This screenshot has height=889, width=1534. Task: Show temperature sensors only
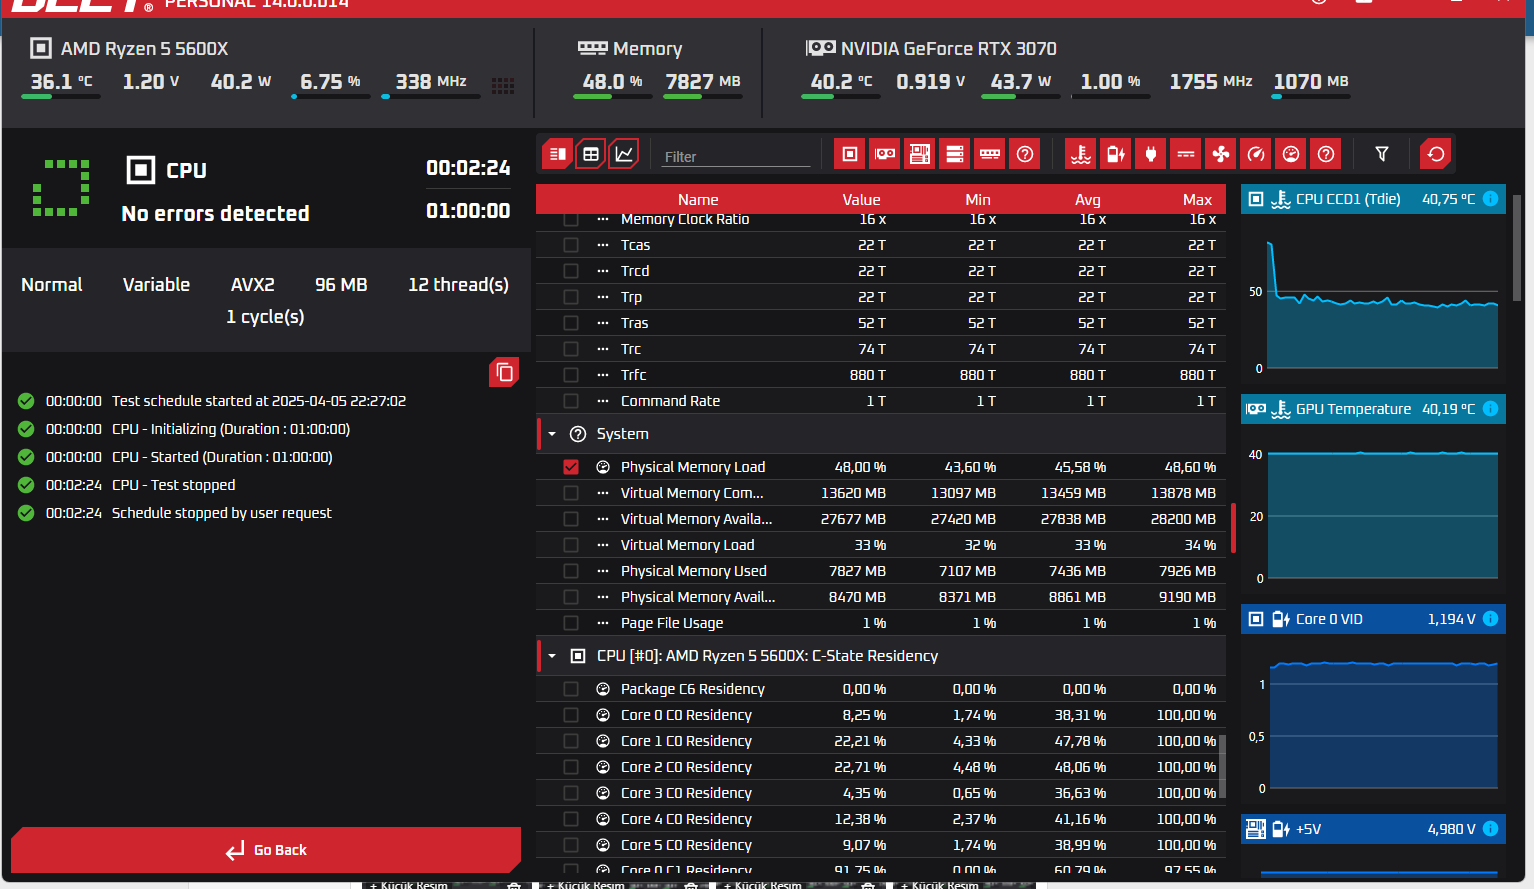(x=1081, y=154)
